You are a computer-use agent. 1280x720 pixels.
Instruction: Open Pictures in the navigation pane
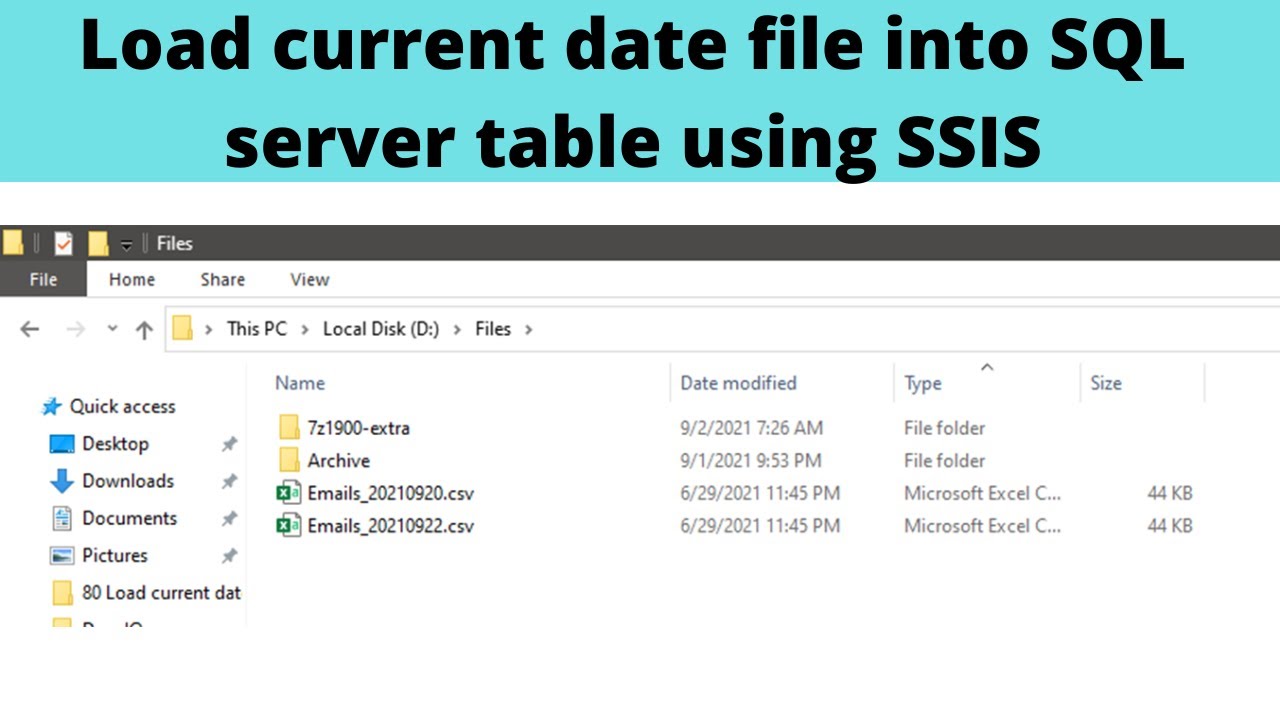[x=115, y=554]
